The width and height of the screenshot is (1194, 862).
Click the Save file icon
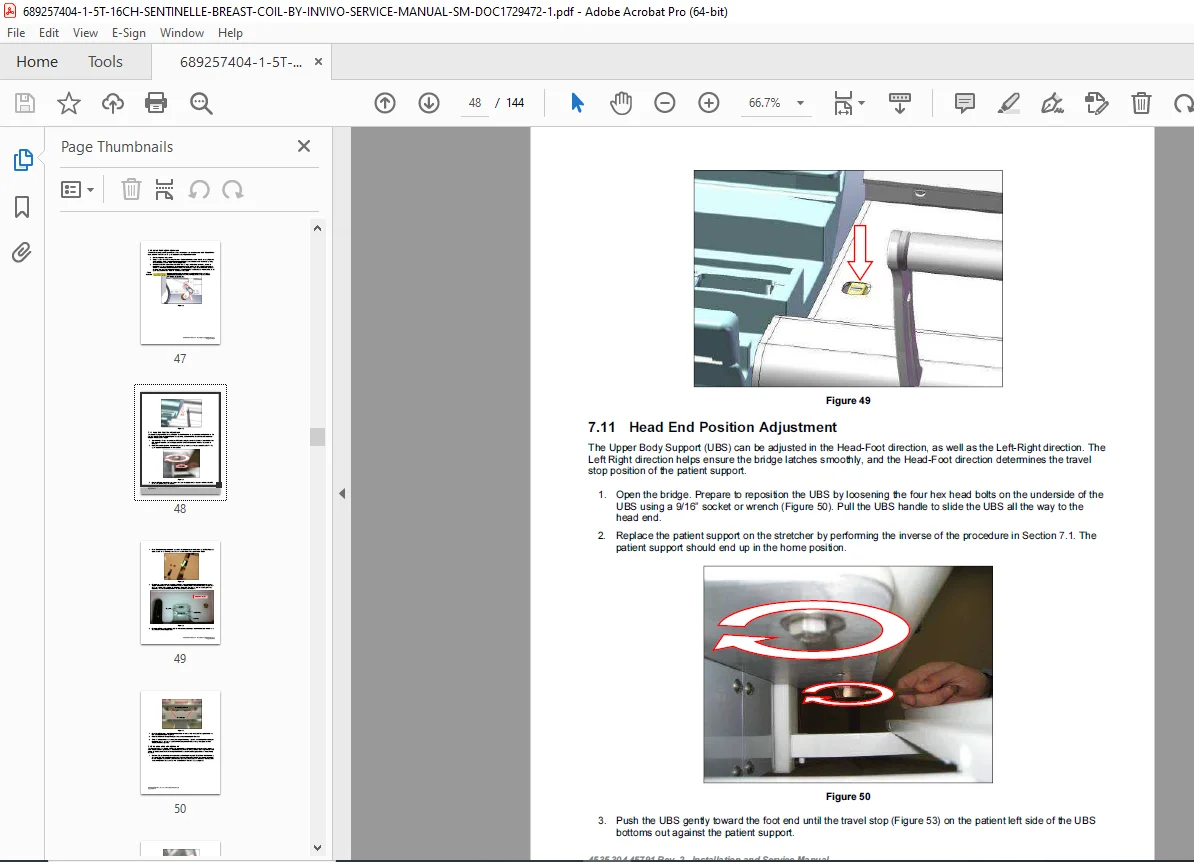(x=25, y=103)
